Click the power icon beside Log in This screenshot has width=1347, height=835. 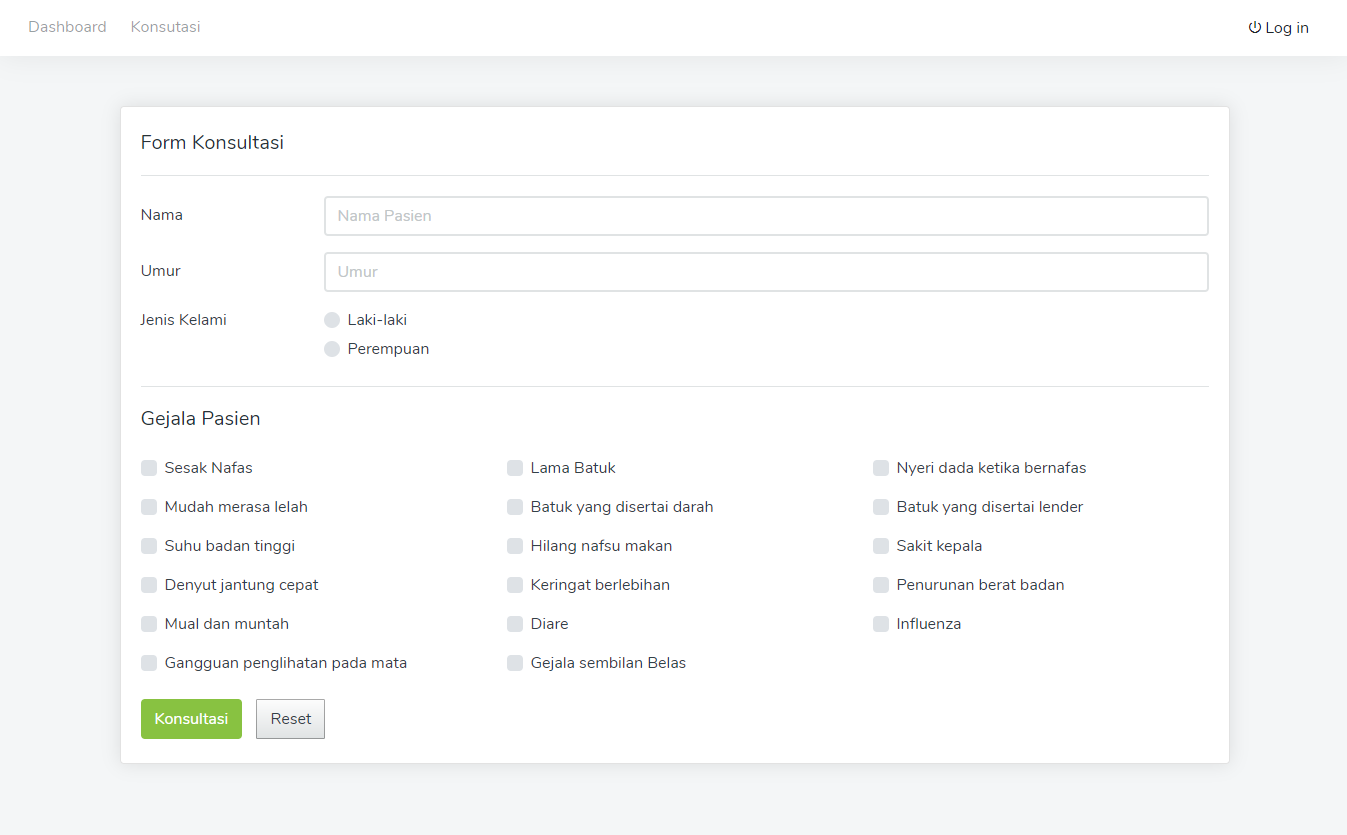(1254, 28)
